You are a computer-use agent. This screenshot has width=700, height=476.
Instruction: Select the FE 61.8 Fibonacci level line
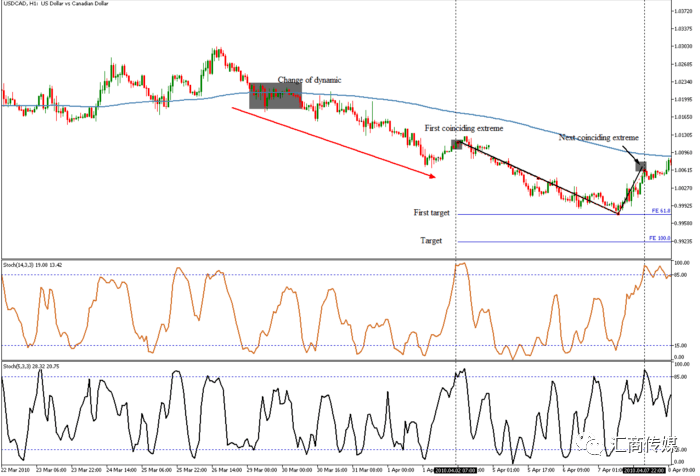pos(564,214)
